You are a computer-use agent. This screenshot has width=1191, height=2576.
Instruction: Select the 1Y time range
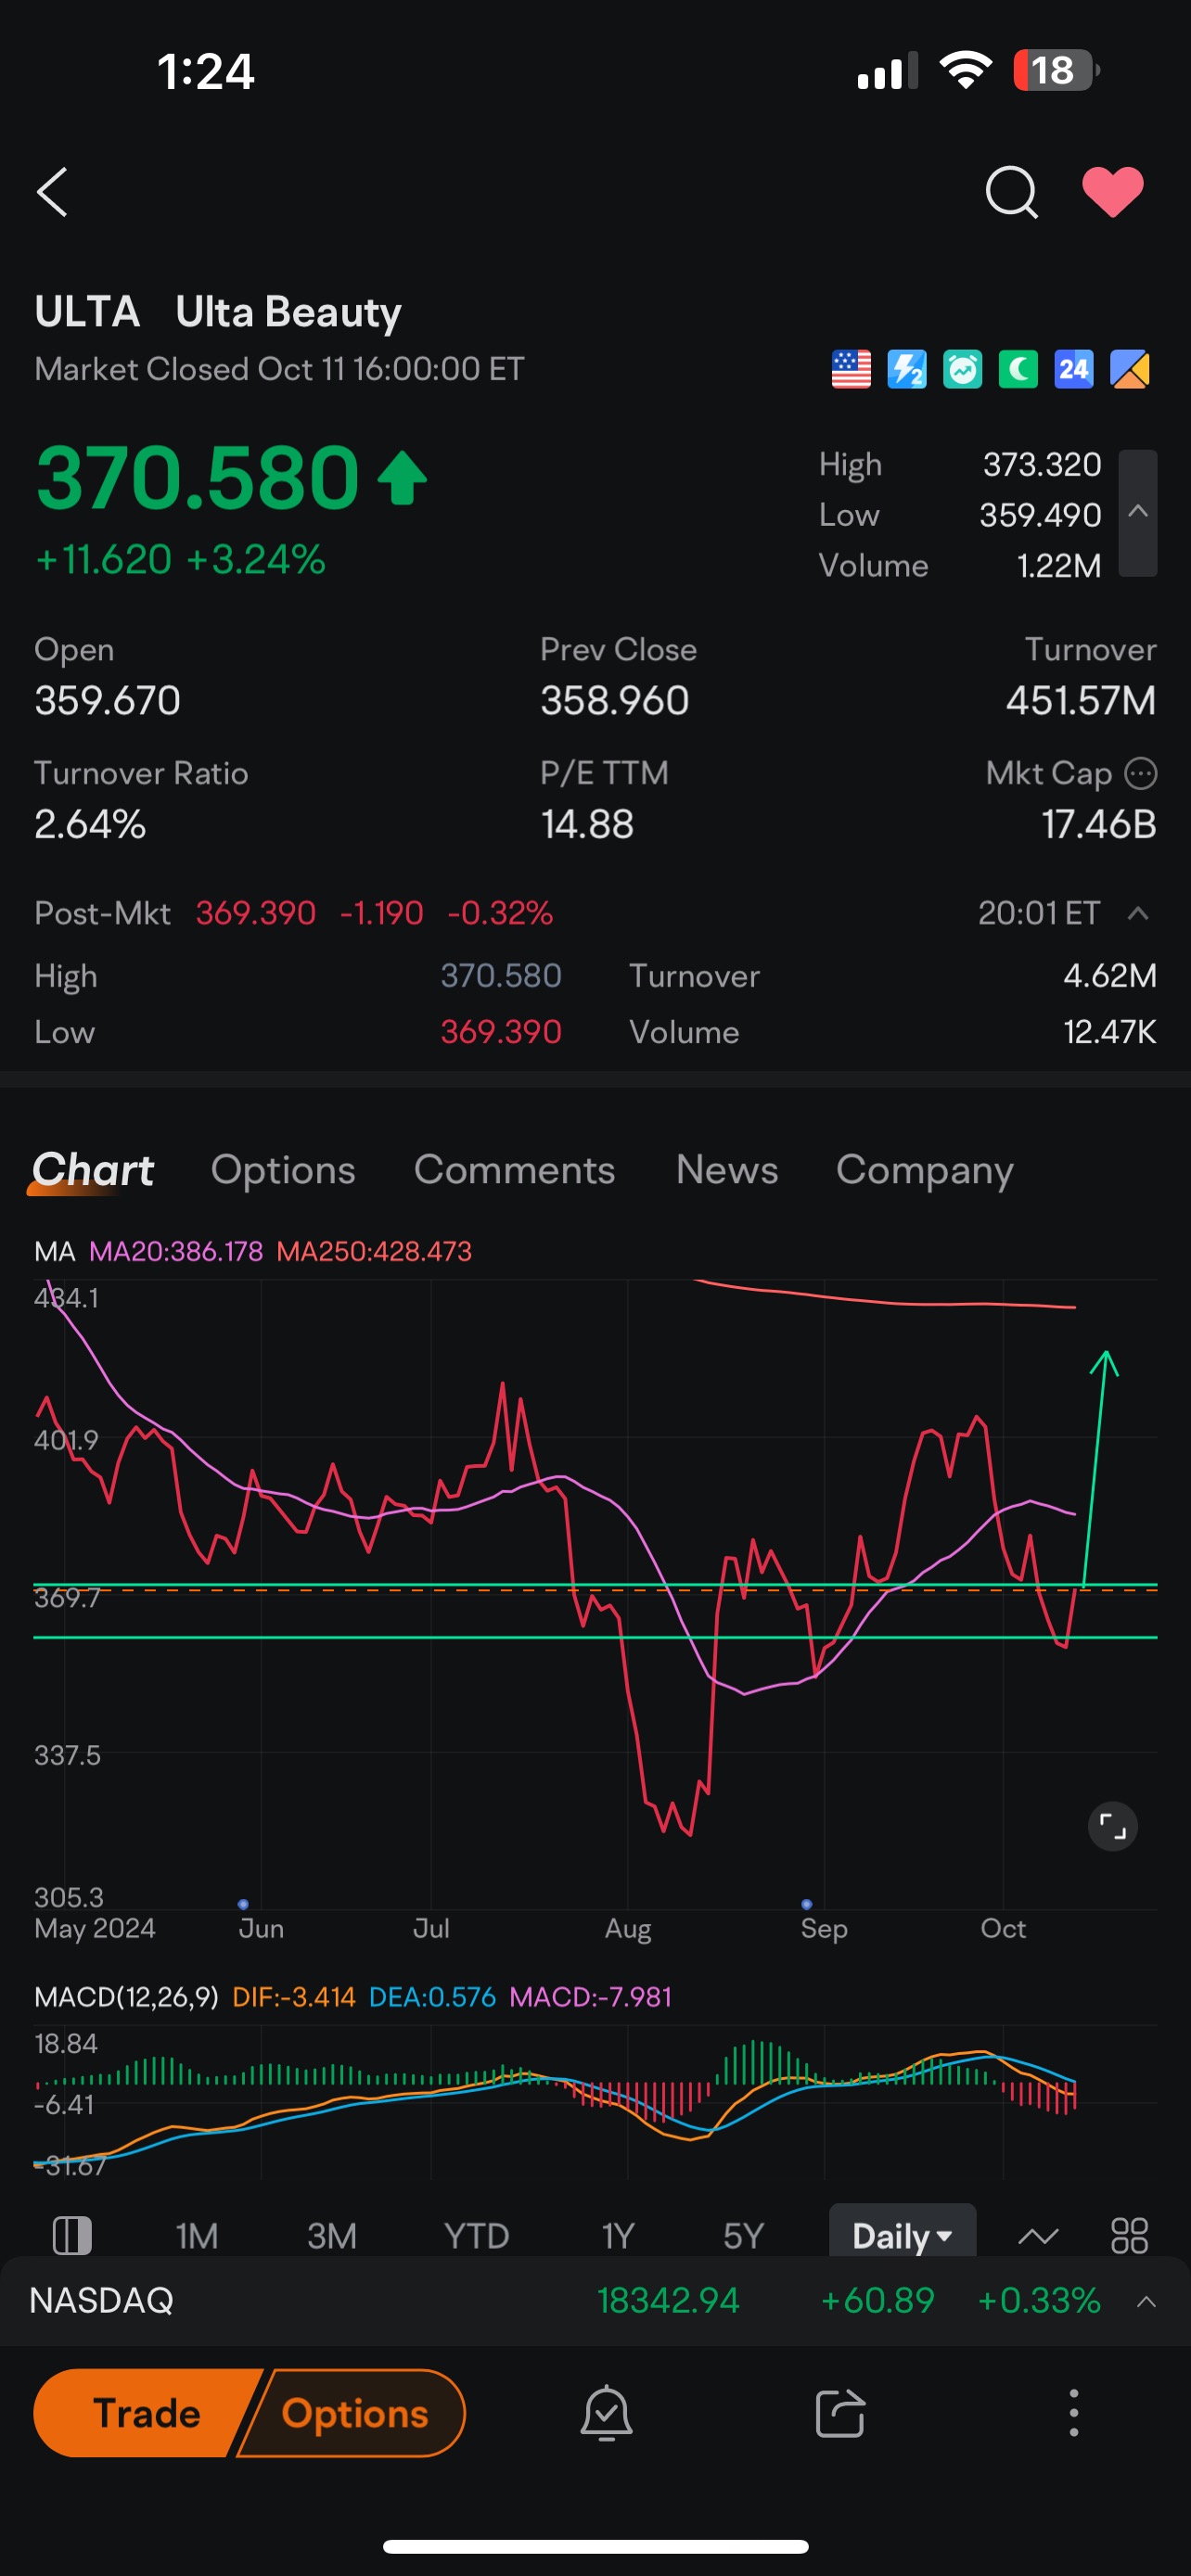[617, 2236]
